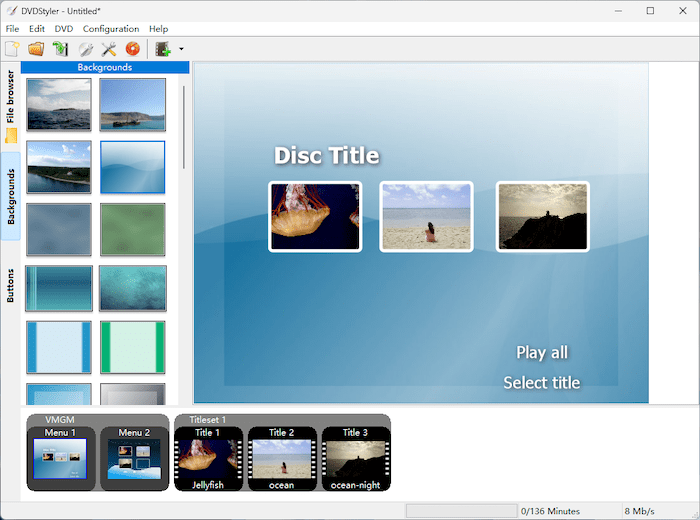700x520 pixels.
Task: Open DVD options disc-wrench icon
Action: point(85,48)
